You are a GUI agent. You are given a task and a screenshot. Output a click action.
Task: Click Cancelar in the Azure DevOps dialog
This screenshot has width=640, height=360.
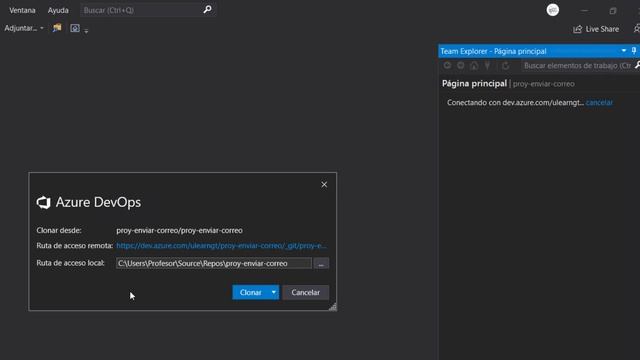click(305, 292)
